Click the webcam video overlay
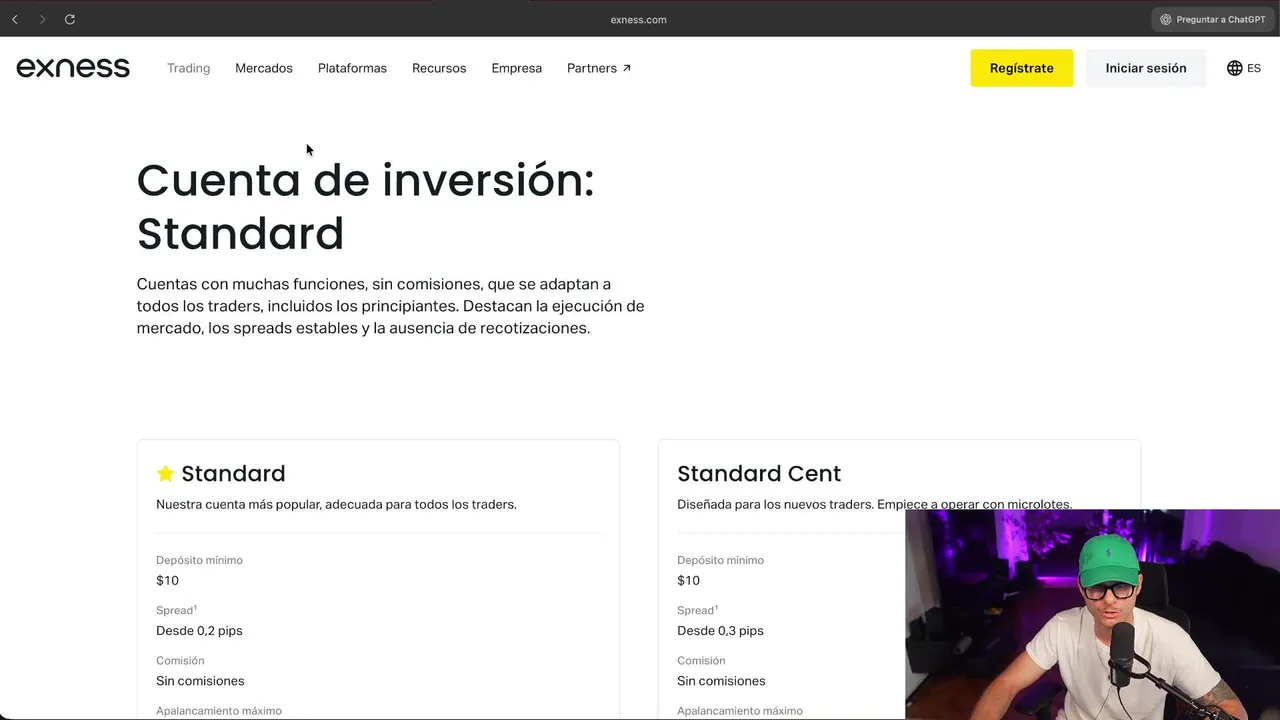Screen dimensions: 1280x720 (1092, 614)
